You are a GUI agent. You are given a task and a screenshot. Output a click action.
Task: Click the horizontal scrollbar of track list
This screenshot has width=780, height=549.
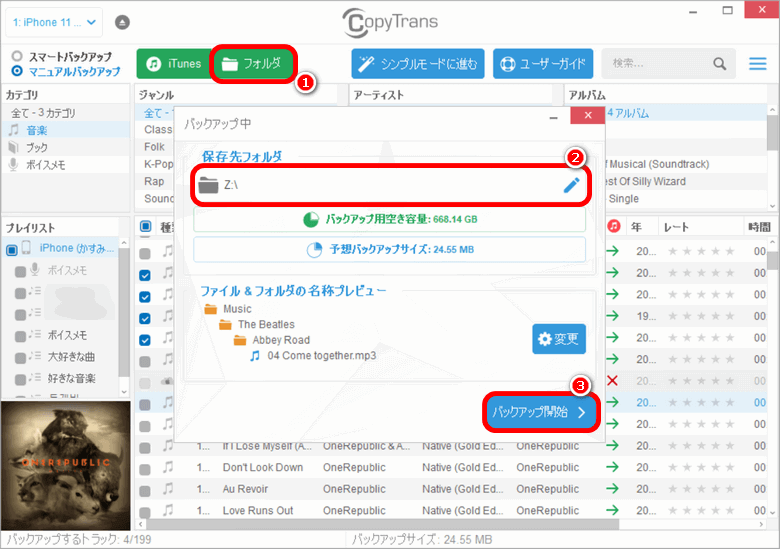pos(382,524)
